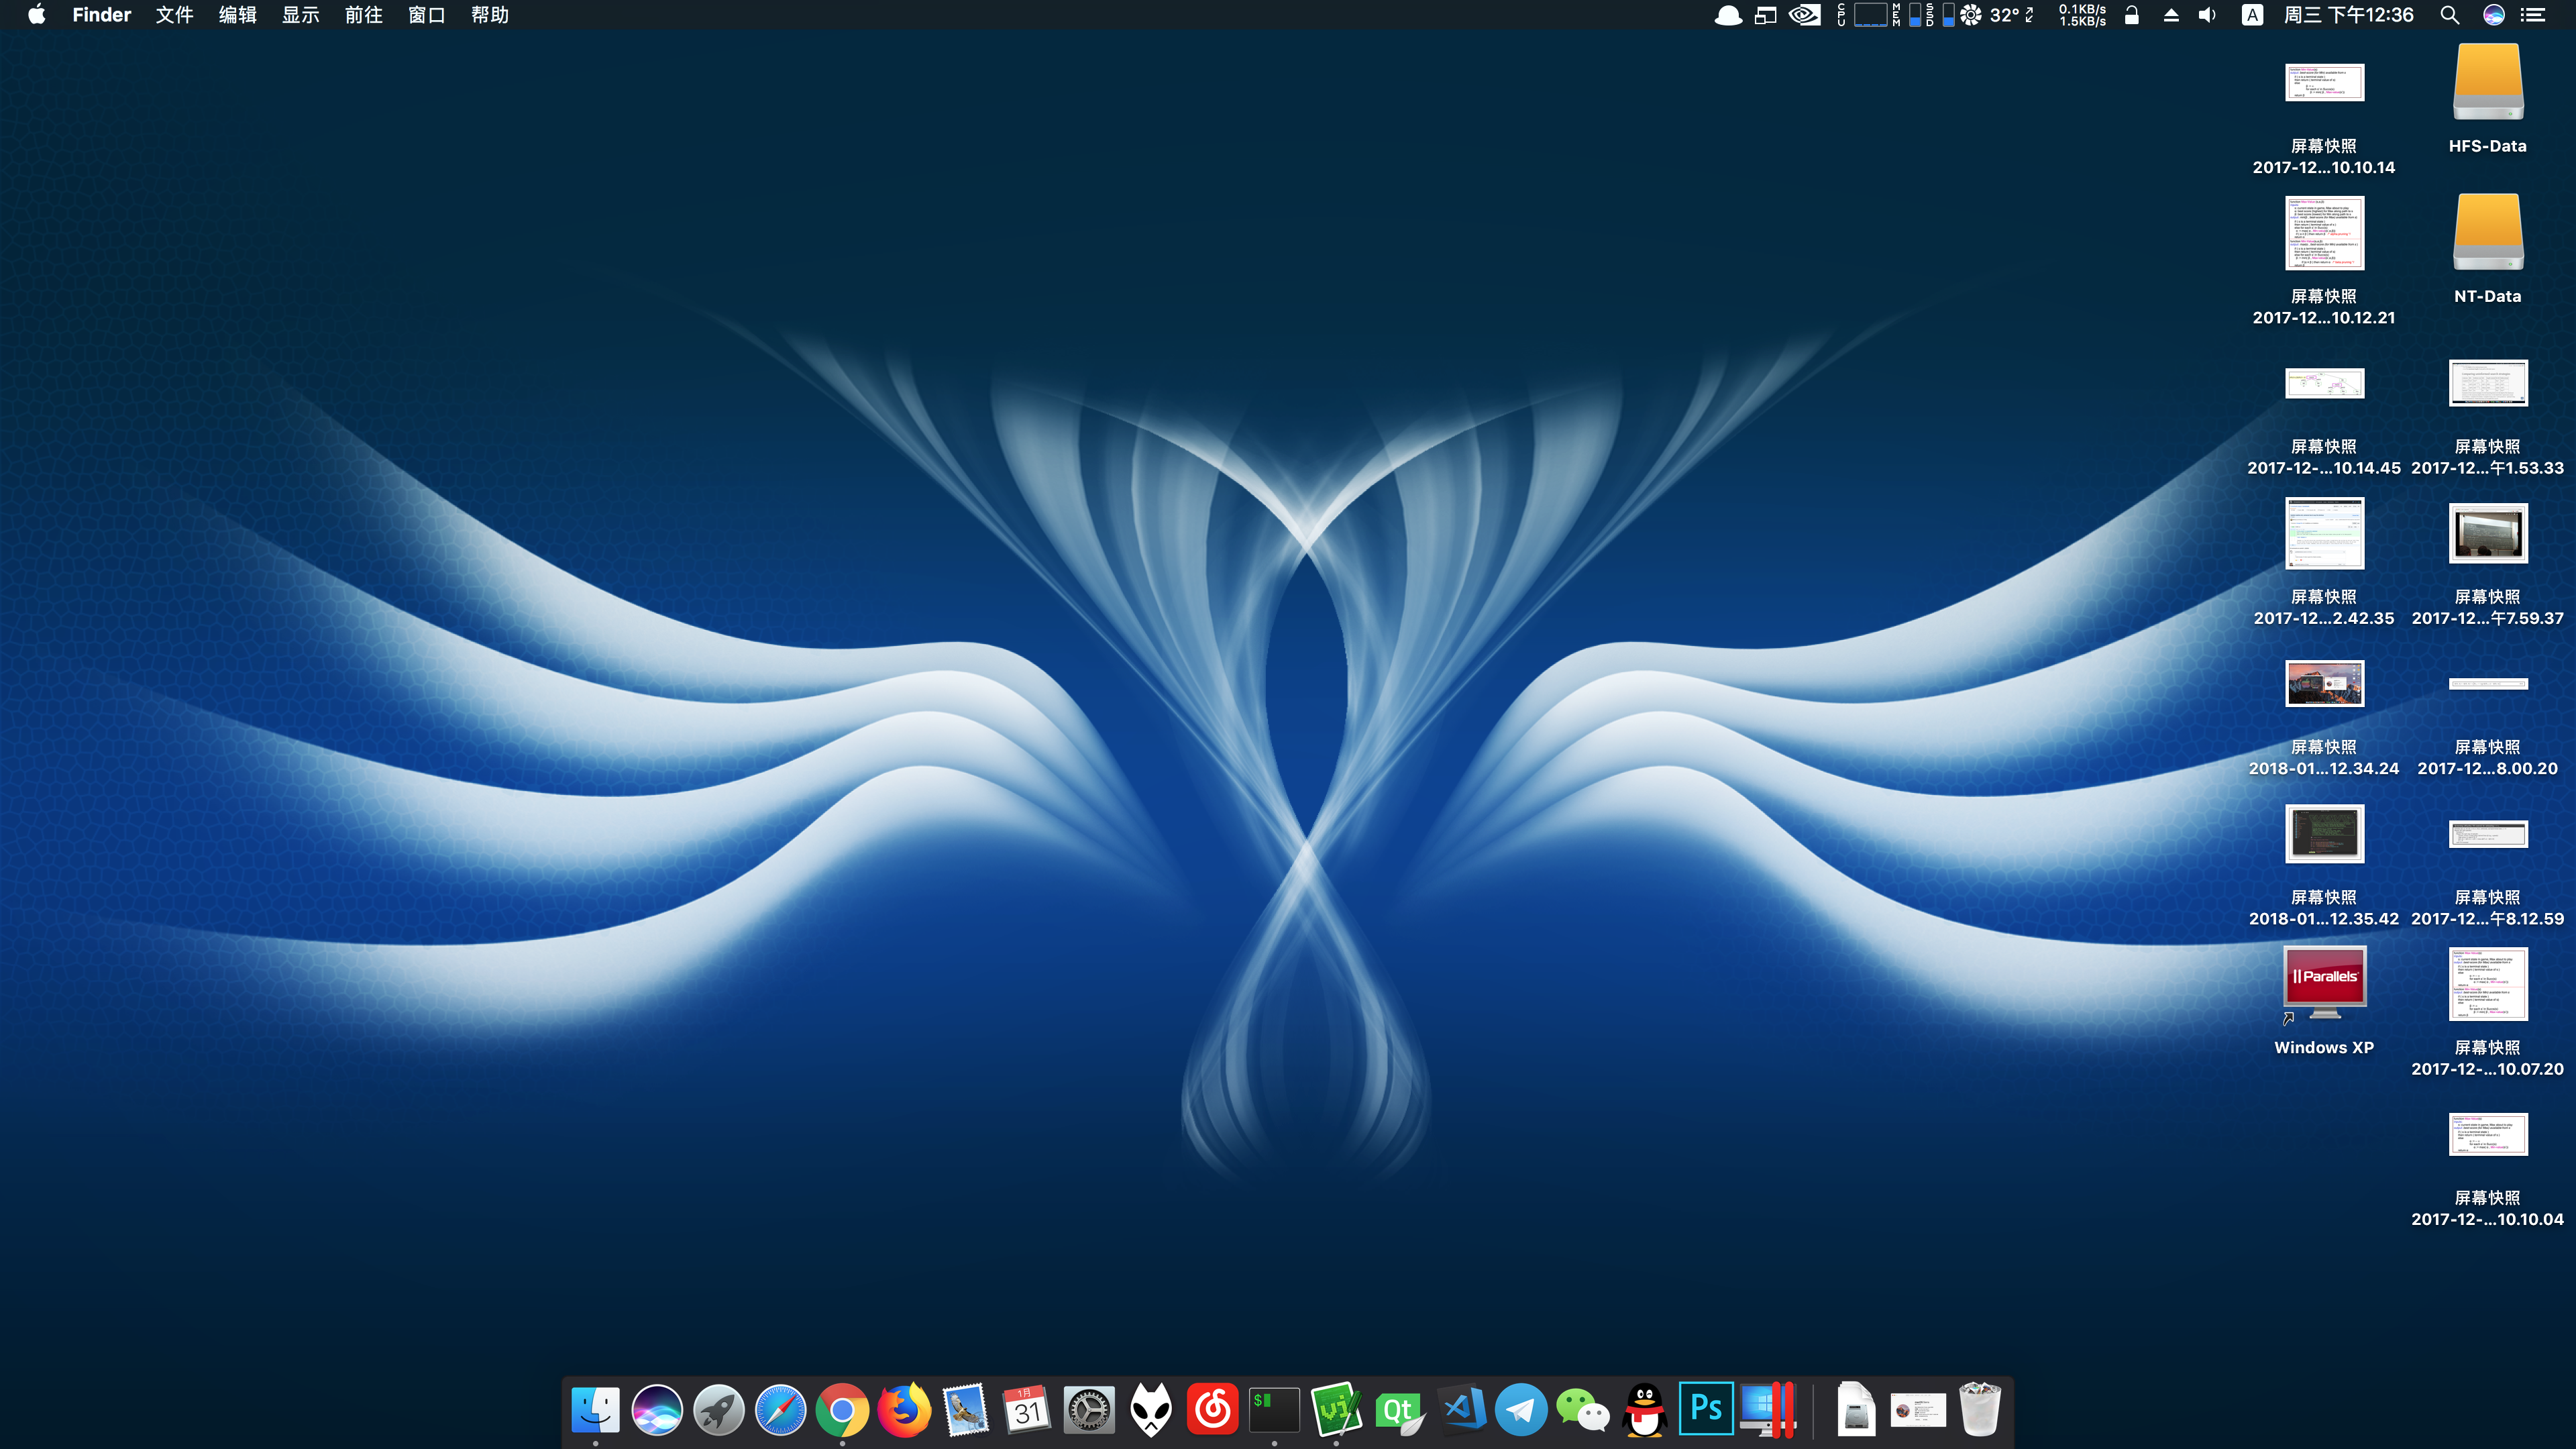This screenshot has width=2576, height=1449.
Task: Open the Apple menu
Action: point(37,15)
